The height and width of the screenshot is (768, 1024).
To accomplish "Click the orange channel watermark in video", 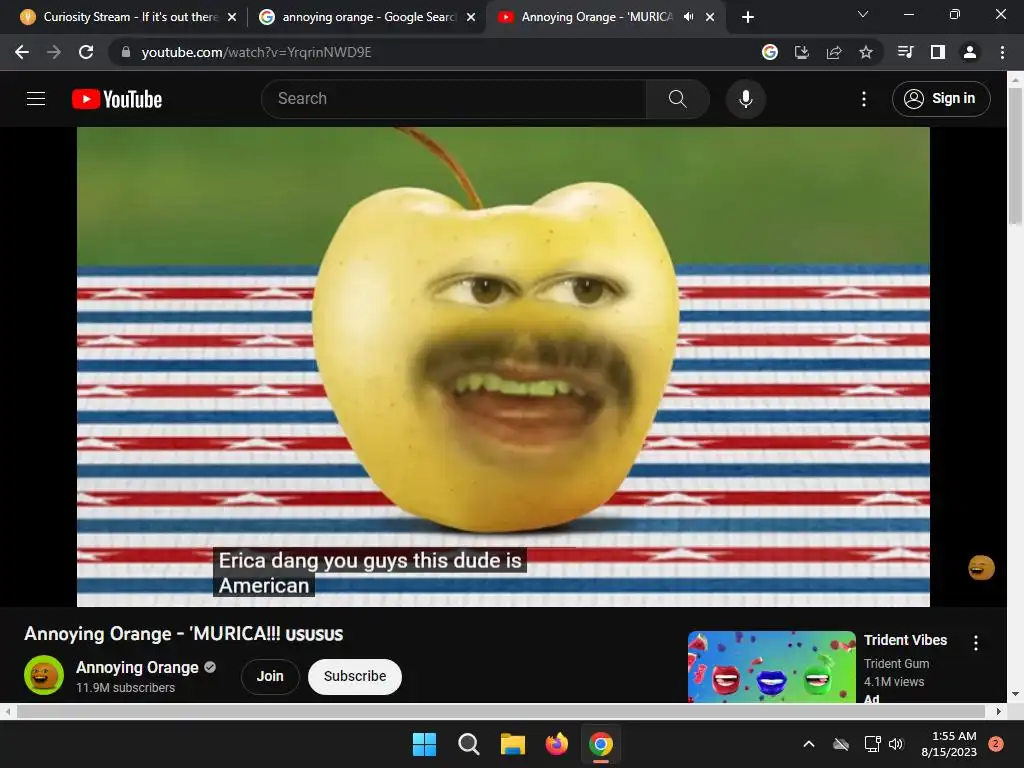I will (981, 568).
